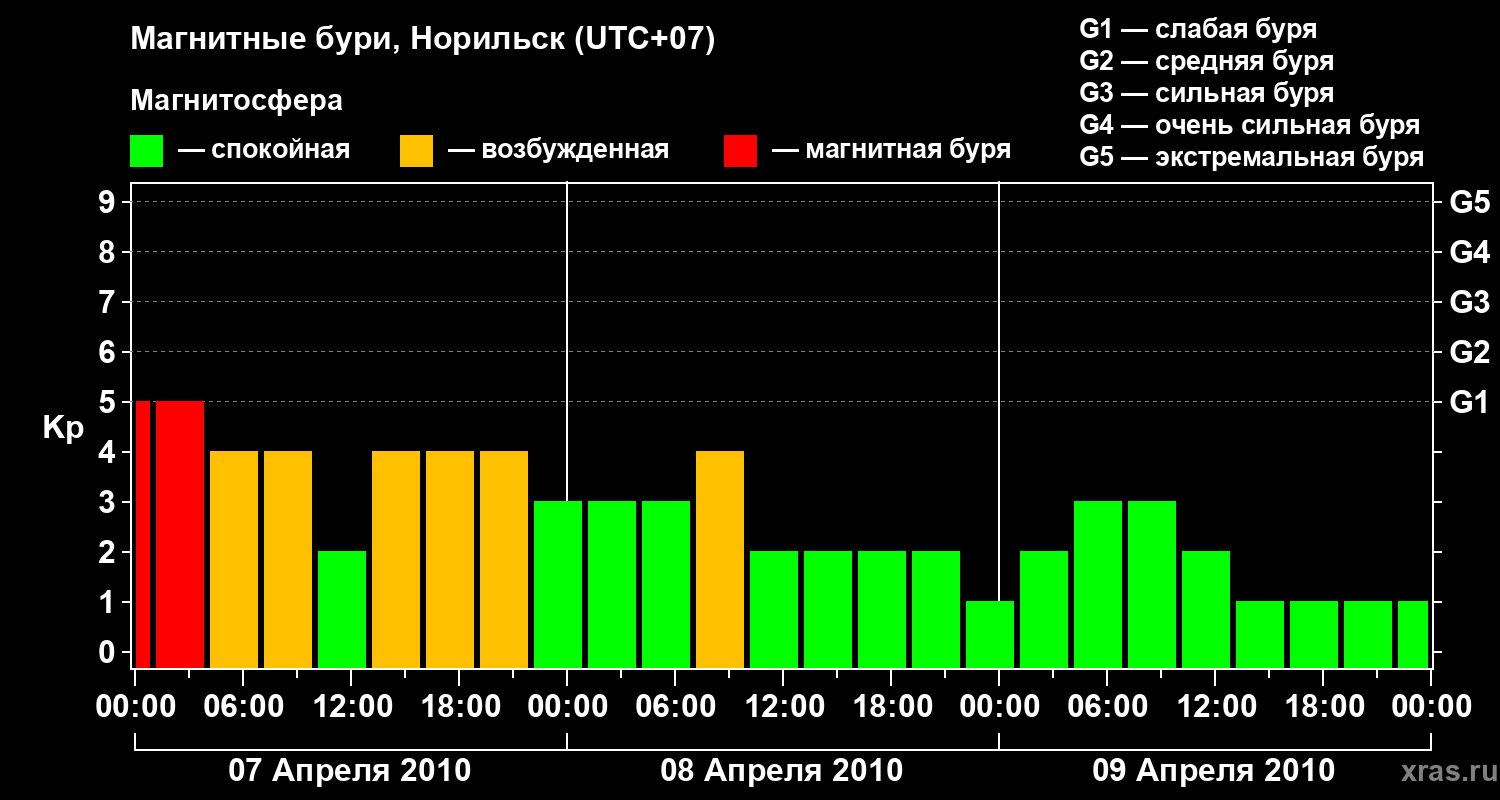Click the Kp axis value 0
1500x800 pixels.
[109, 652]
